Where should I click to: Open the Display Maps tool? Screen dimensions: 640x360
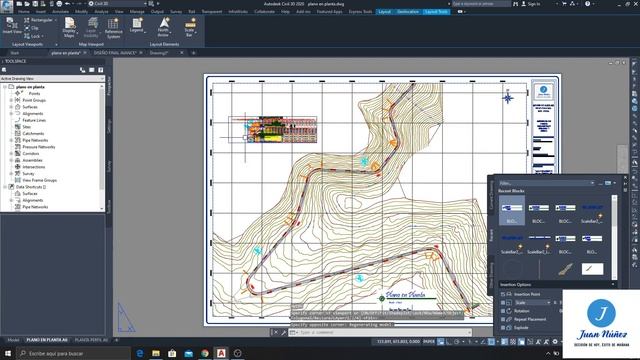tap(69, 28)
